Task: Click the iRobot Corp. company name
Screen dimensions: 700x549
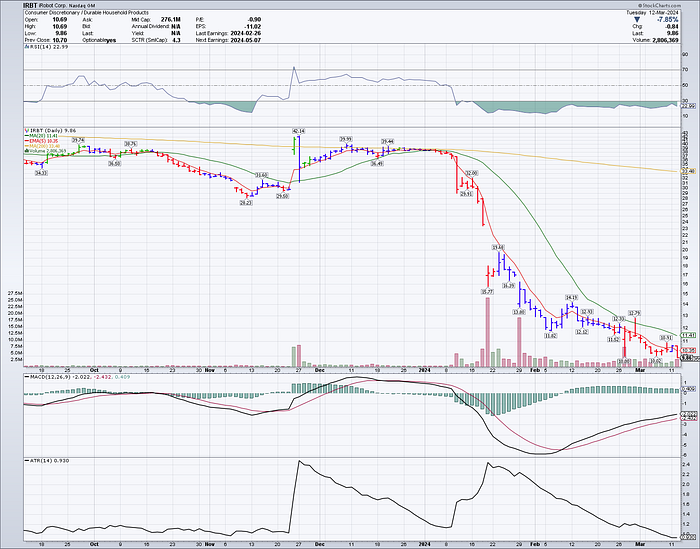Action: click(x=53, y=6)
